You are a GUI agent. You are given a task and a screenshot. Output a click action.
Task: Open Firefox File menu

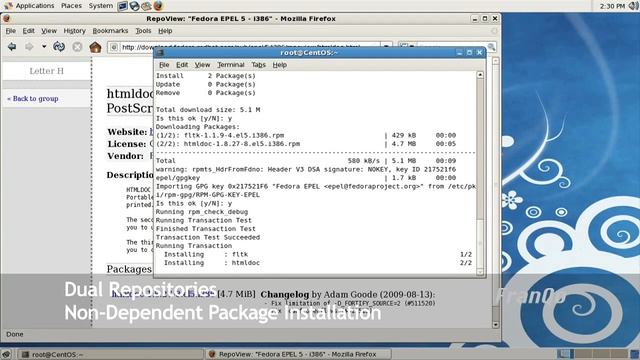click(x=11, y=31)
